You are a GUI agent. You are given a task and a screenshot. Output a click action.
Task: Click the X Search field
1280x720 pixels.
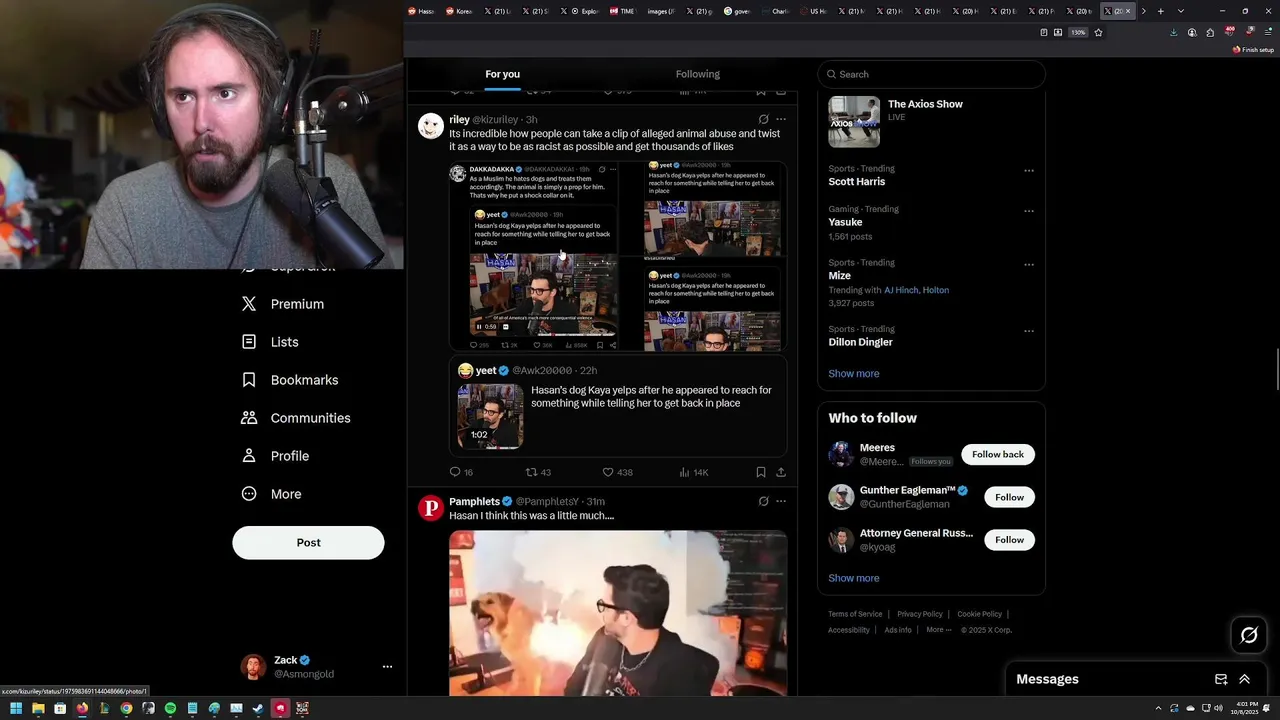931,74
